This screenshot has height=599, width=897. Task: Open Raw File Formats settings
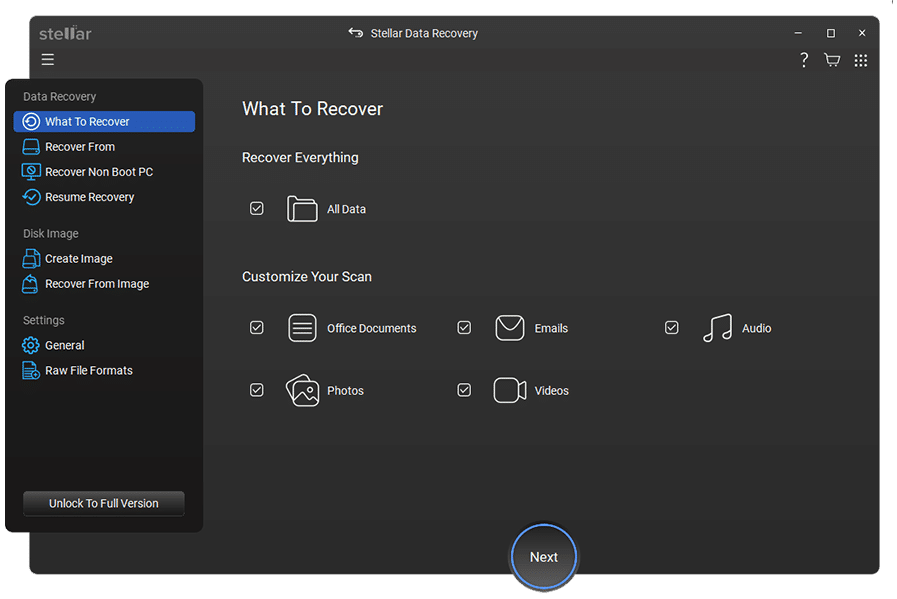[x=88, y=371]
